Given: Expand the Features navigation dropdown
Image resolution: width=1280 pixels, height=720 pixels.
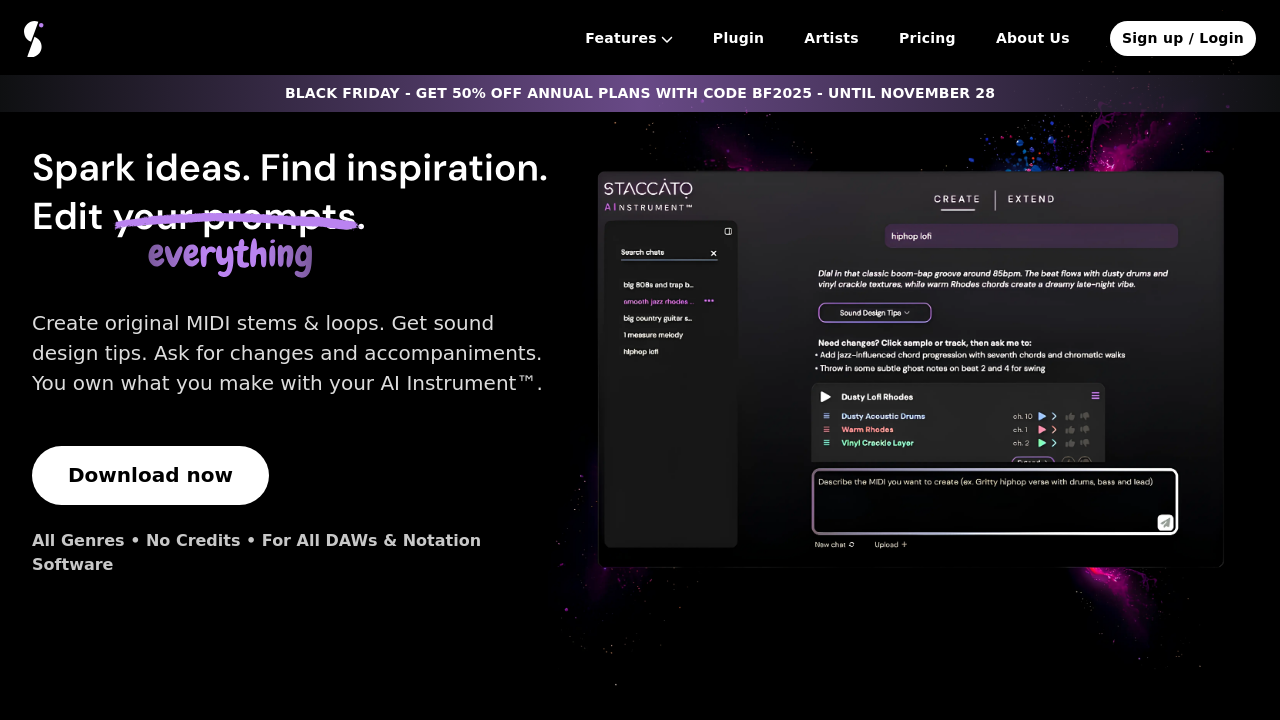Looking at the screenshot, I should click(628, 38).
